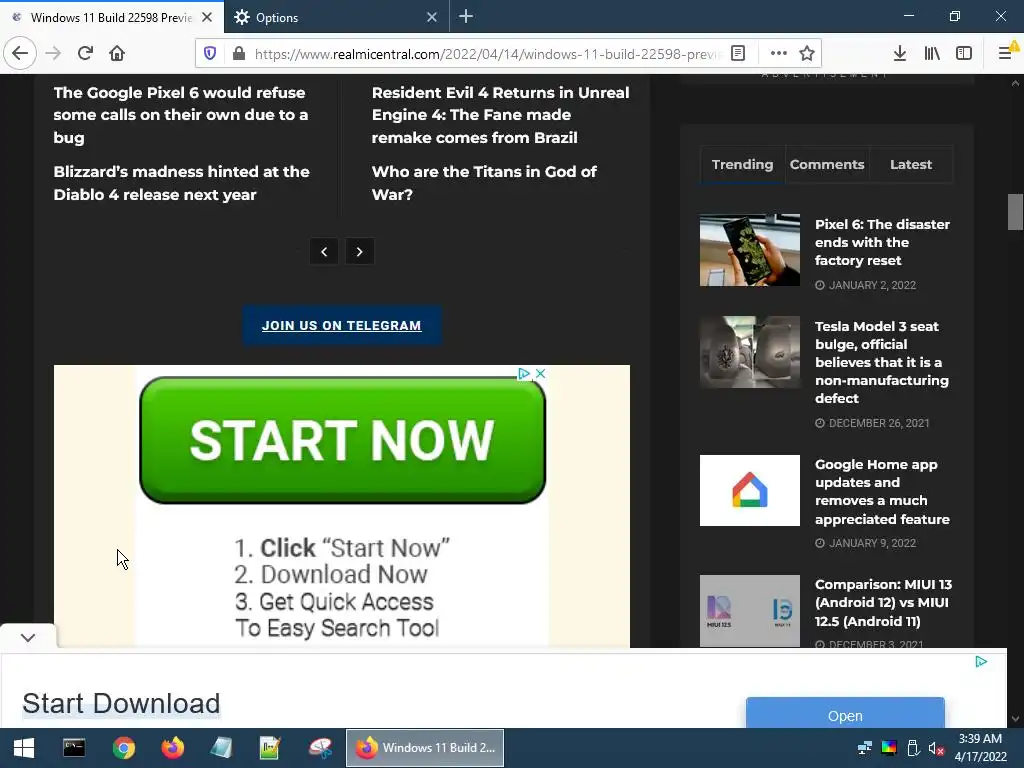This screenshot has height=768, width=1024.
Task: Open network tray icon
Action: 865,748
